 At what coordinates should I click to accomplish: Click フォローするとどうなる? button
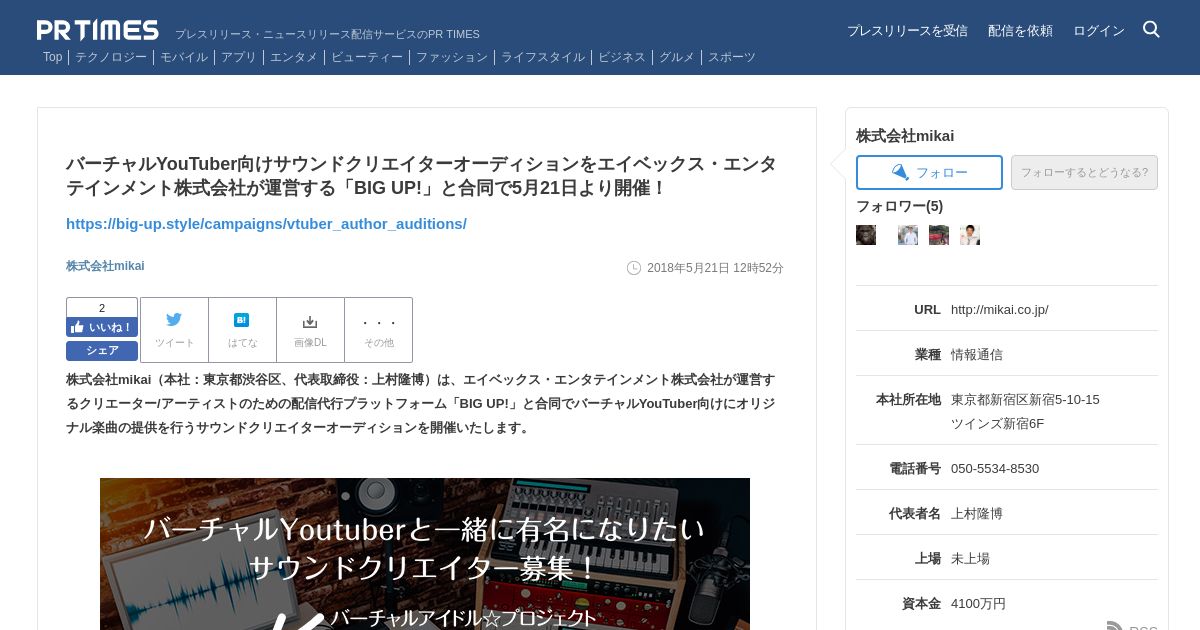click(x=1084, y=172)
